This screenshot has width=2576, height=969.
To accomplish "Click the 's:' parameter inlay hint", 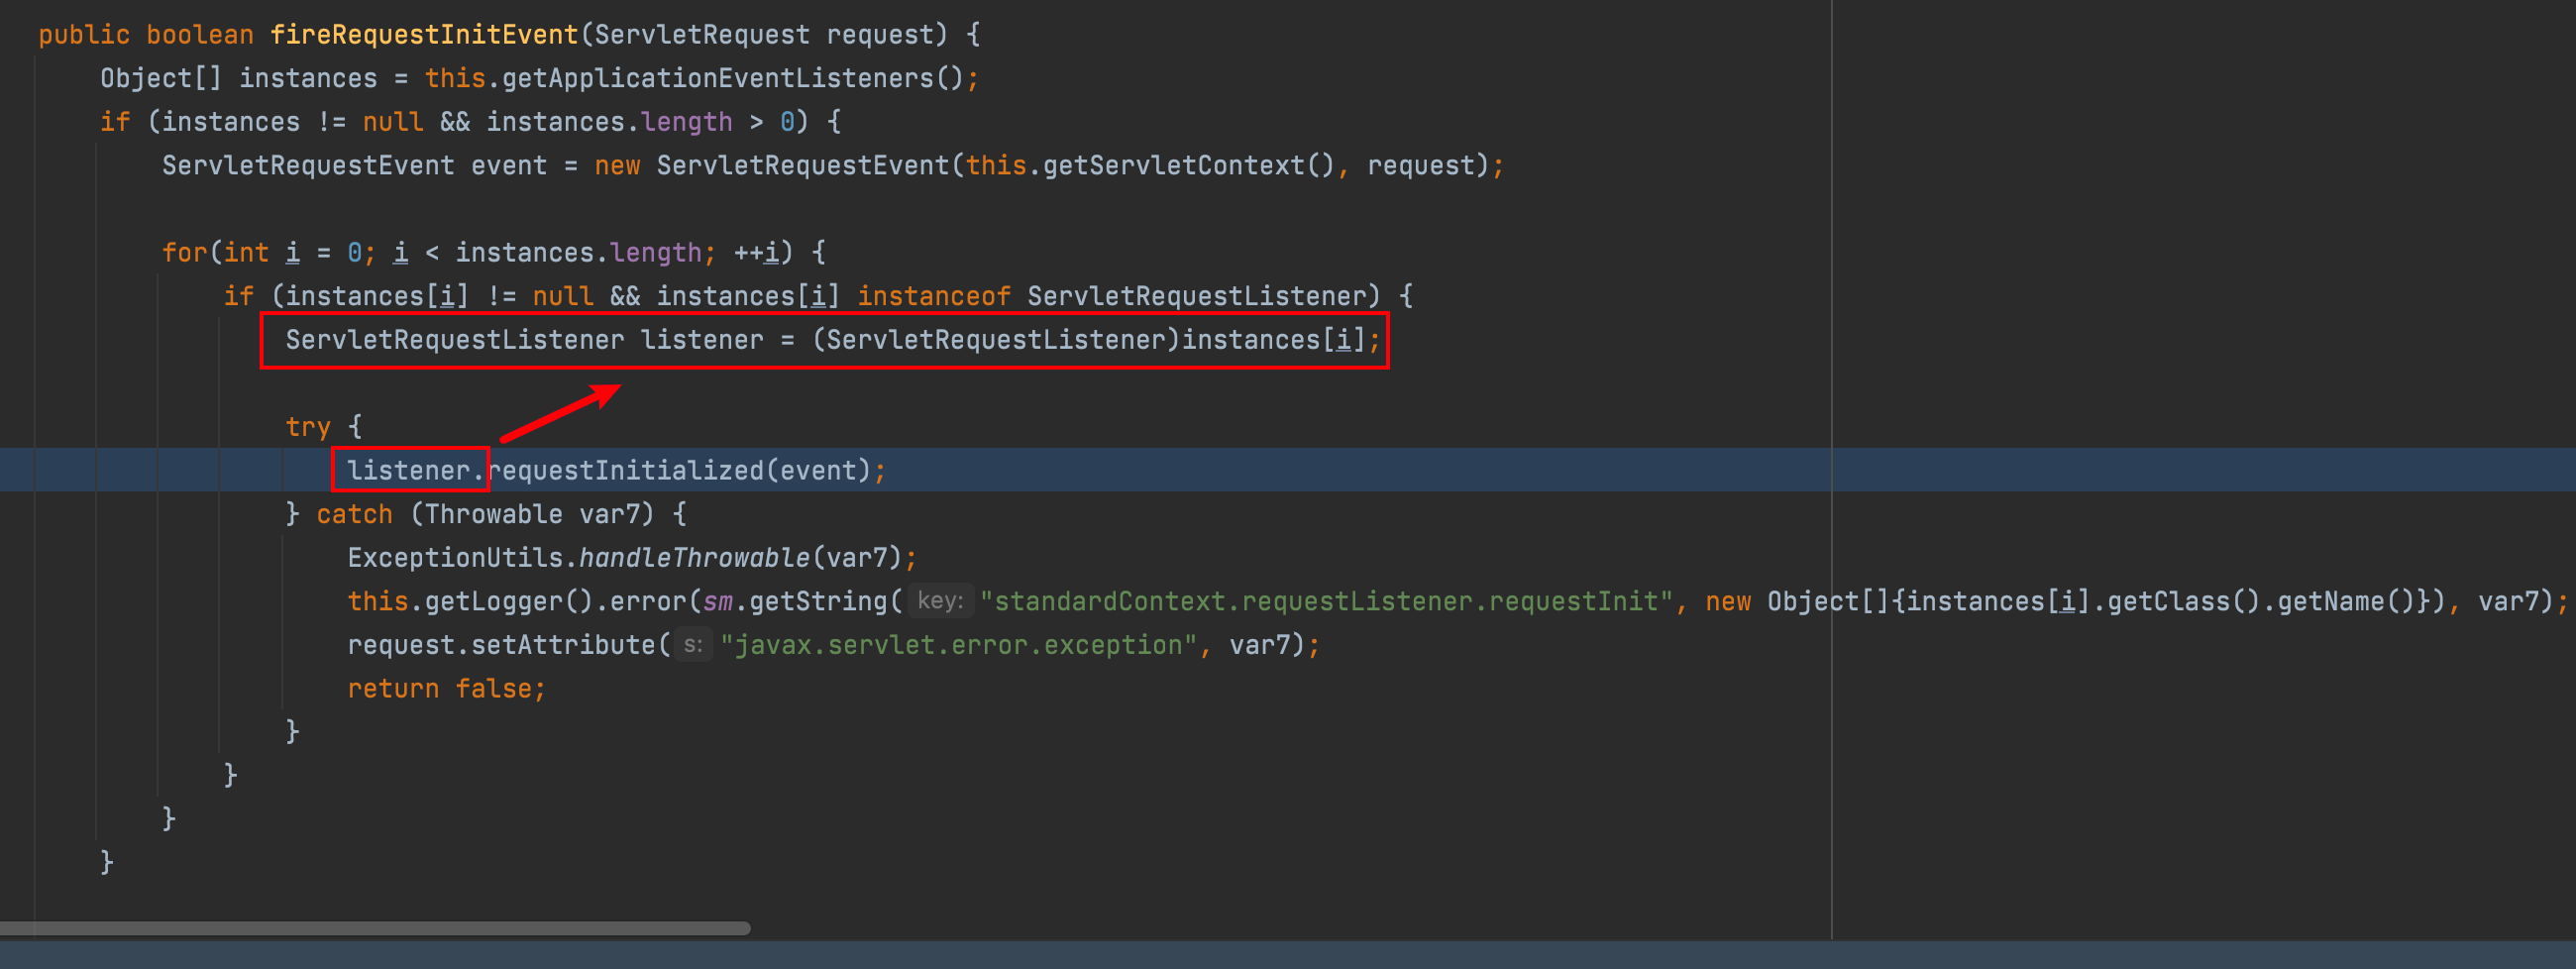I will pyautogui.click(x=692, y=645).
